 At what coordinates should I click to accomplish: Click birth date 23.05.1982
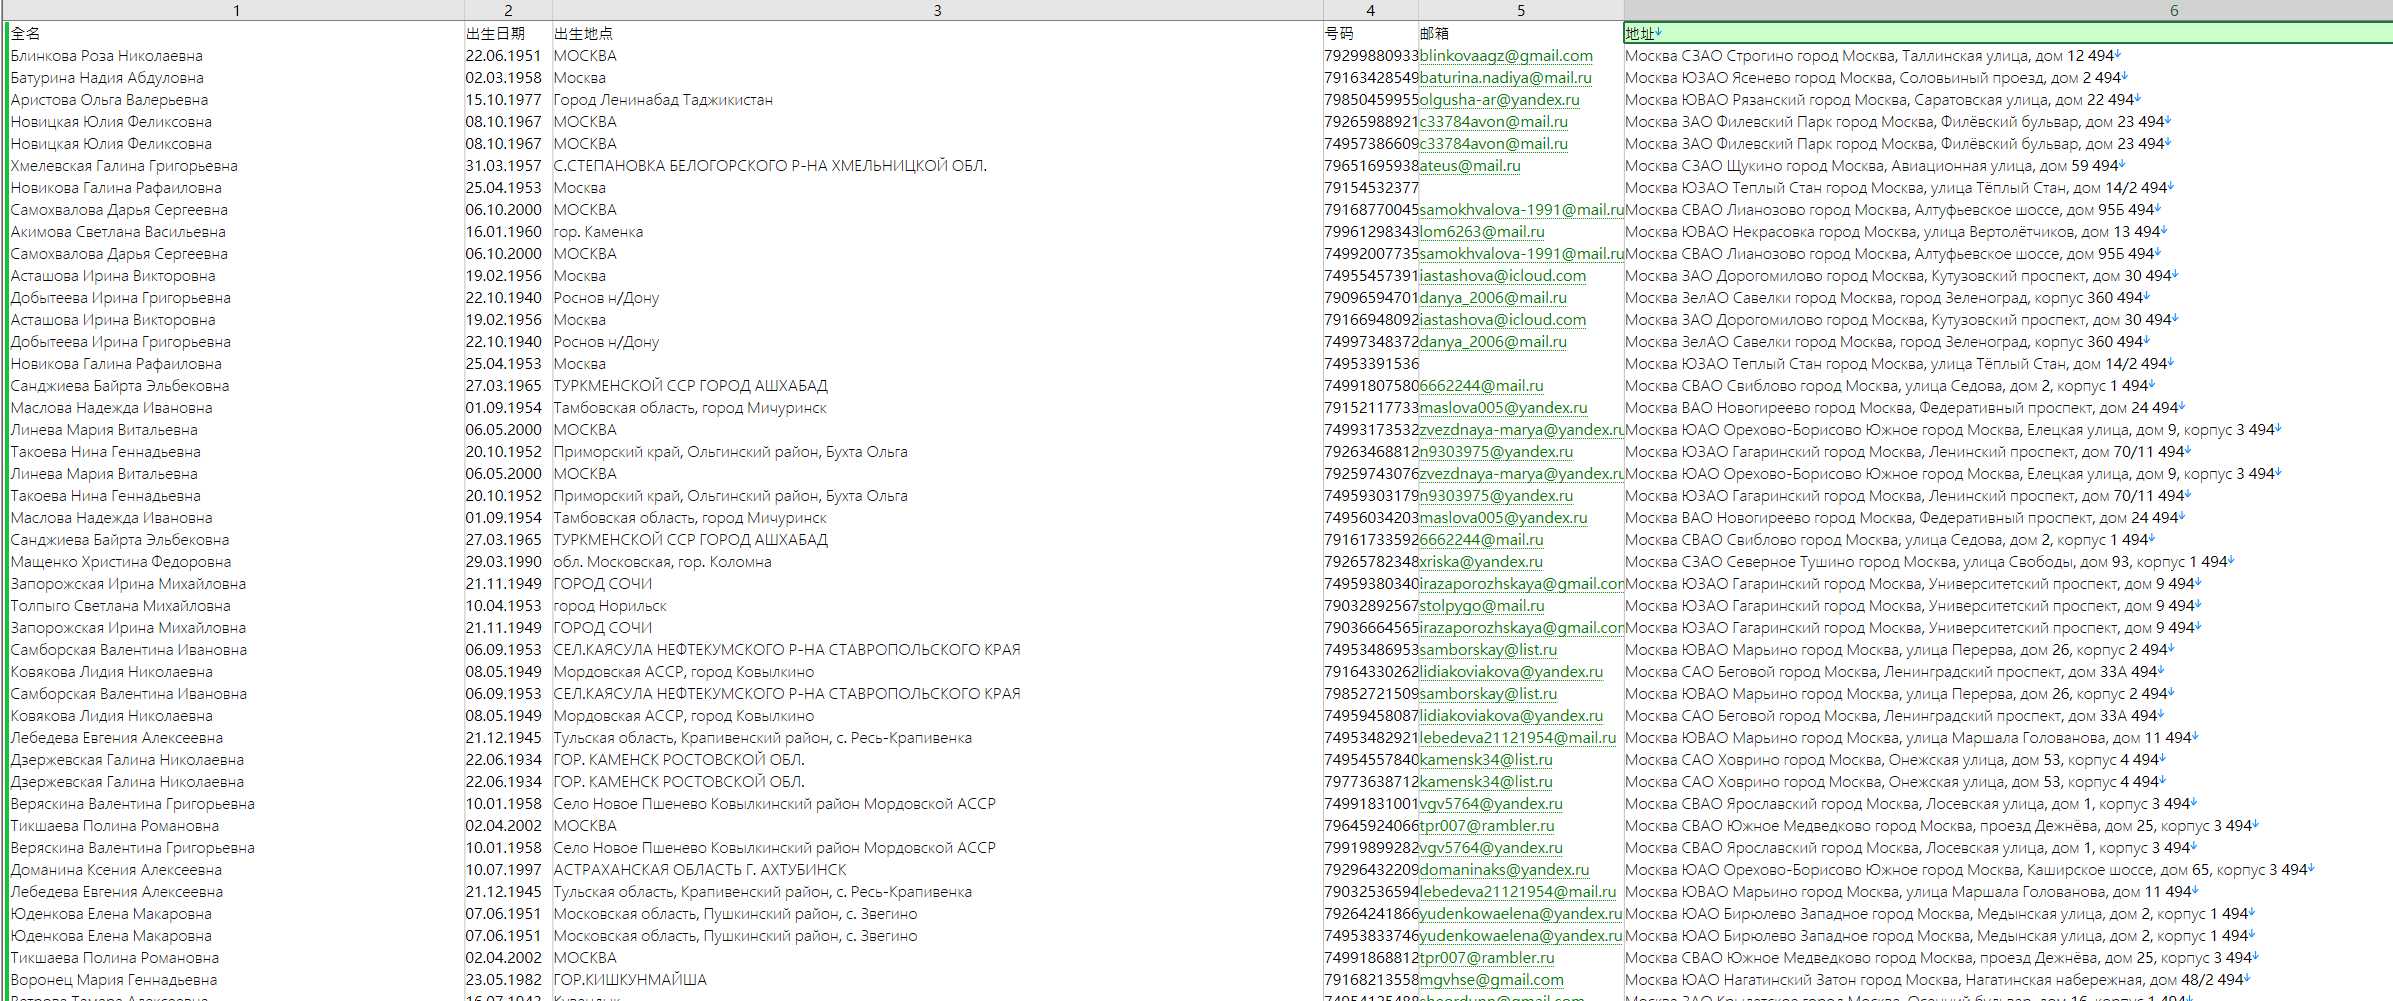pos(503,980)
